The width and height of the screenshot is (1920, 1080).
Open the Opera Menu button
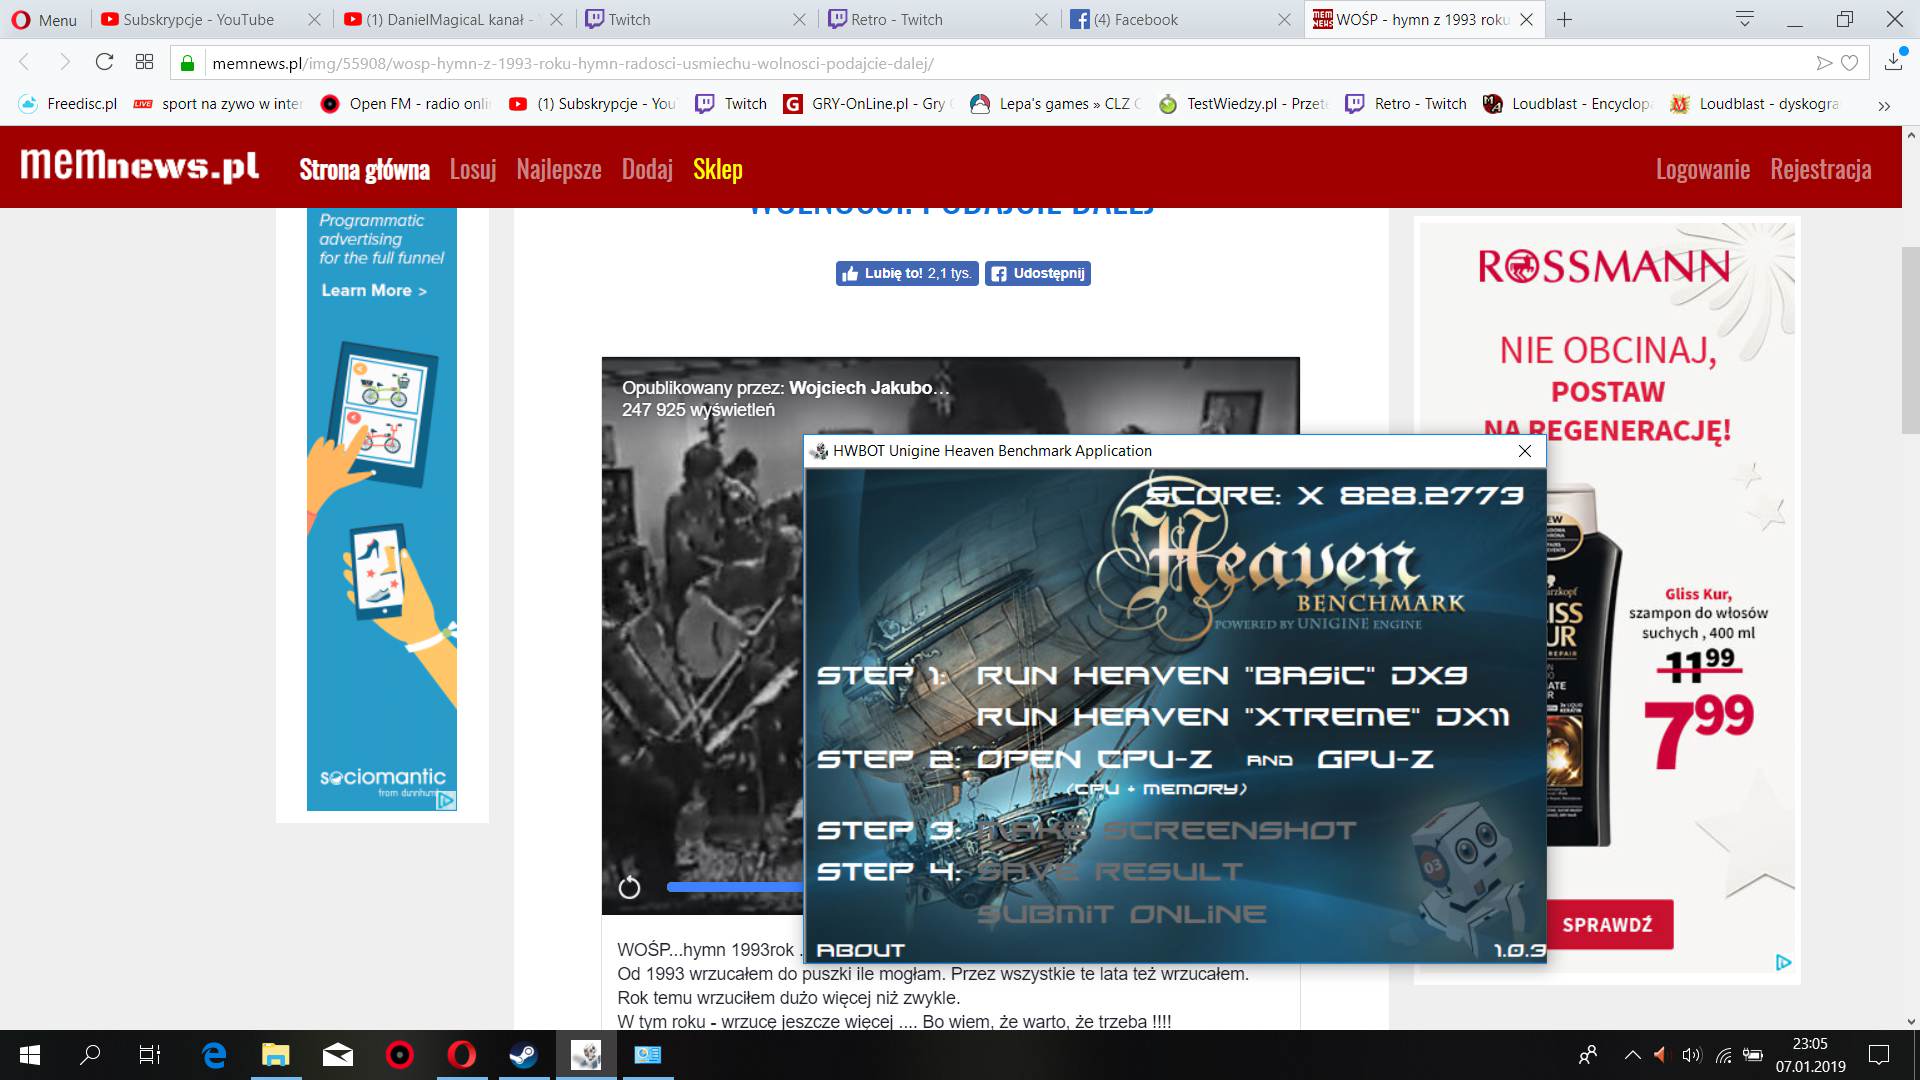click(x=44, y=19)
